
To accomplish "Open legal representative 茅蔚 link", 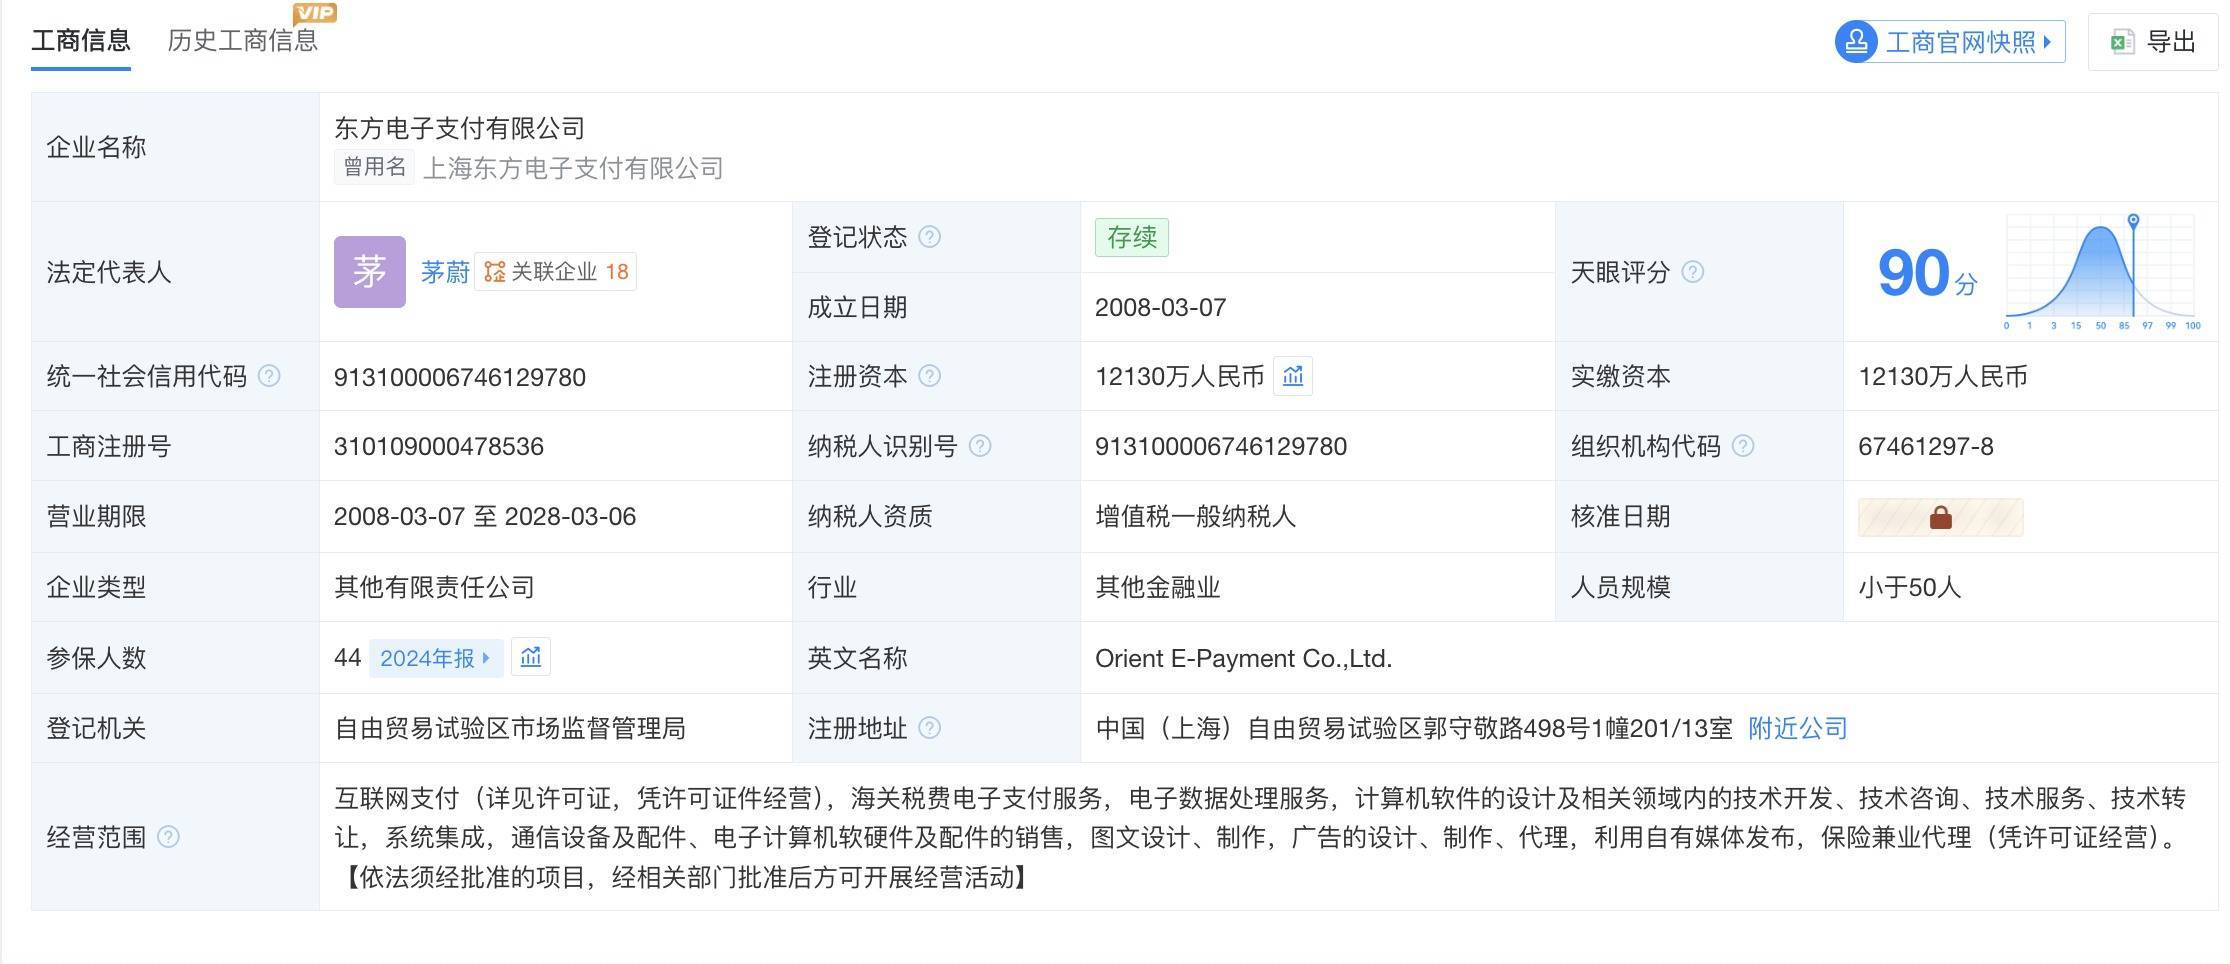I will (444, 272).
